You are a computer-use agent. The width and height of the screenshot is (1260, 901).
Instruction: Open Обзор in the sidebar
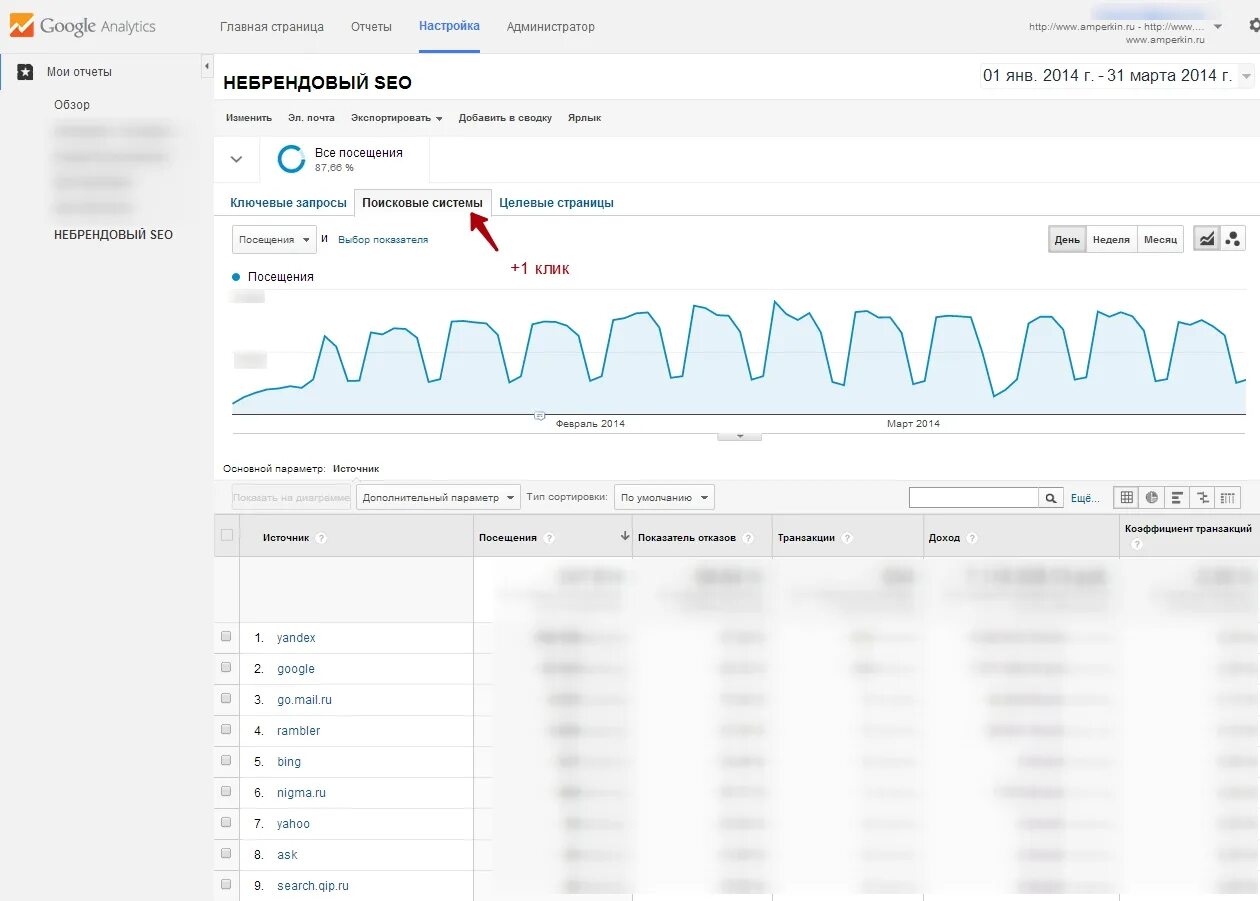click(72, 105)
